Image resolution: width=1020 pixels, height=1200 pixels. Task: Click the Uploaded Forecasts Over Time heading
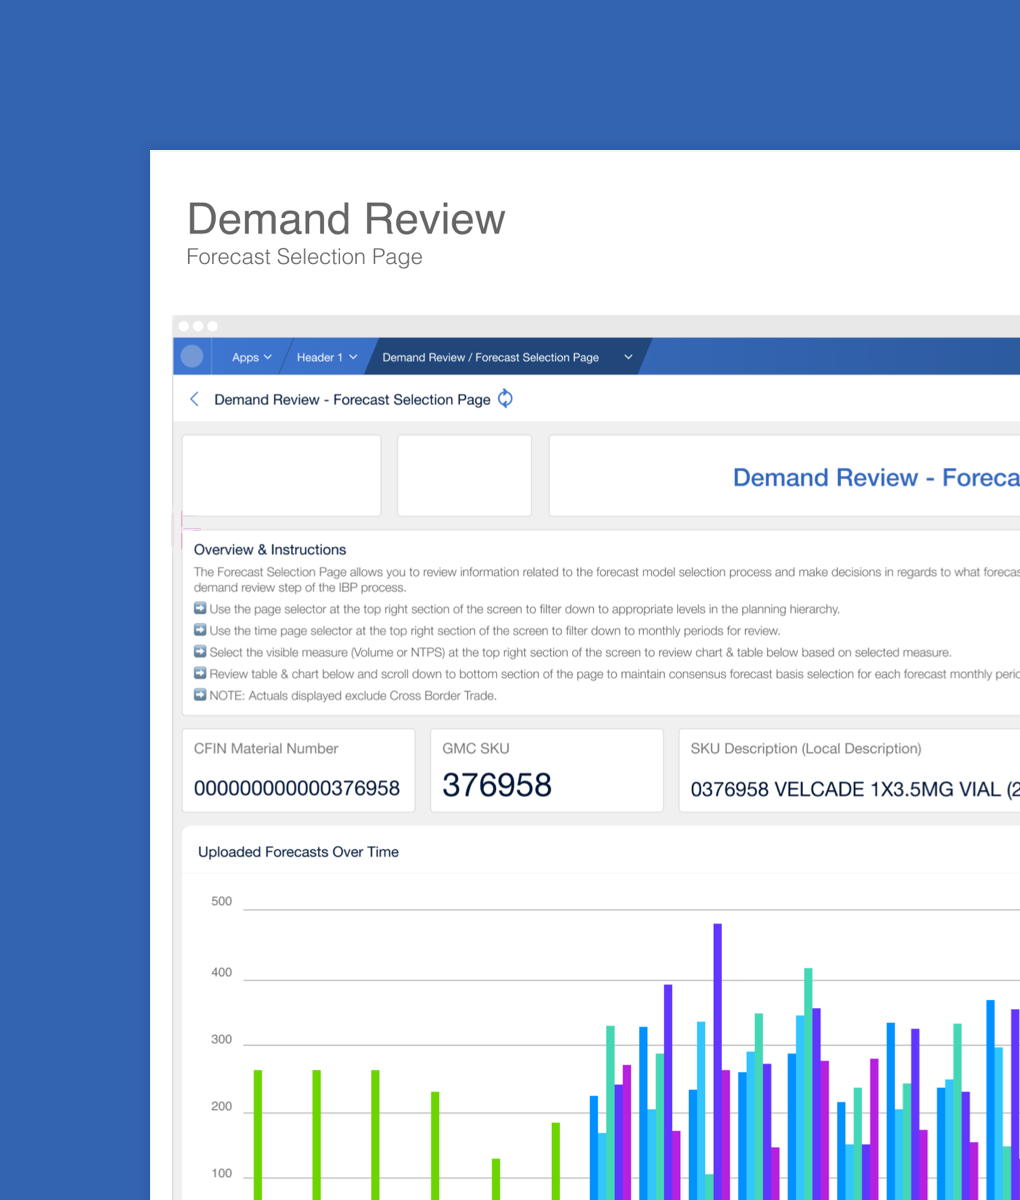(298, 852)
